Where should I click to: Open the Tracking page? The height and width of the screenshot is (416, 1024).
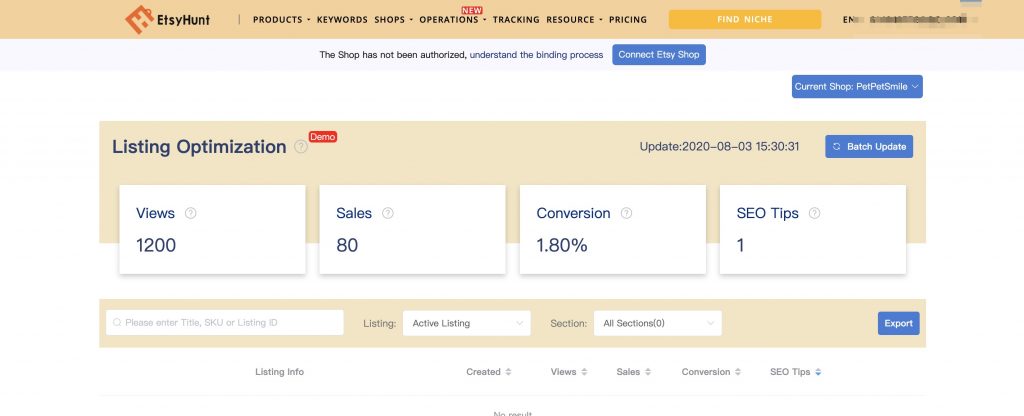[x=516, y=20]
